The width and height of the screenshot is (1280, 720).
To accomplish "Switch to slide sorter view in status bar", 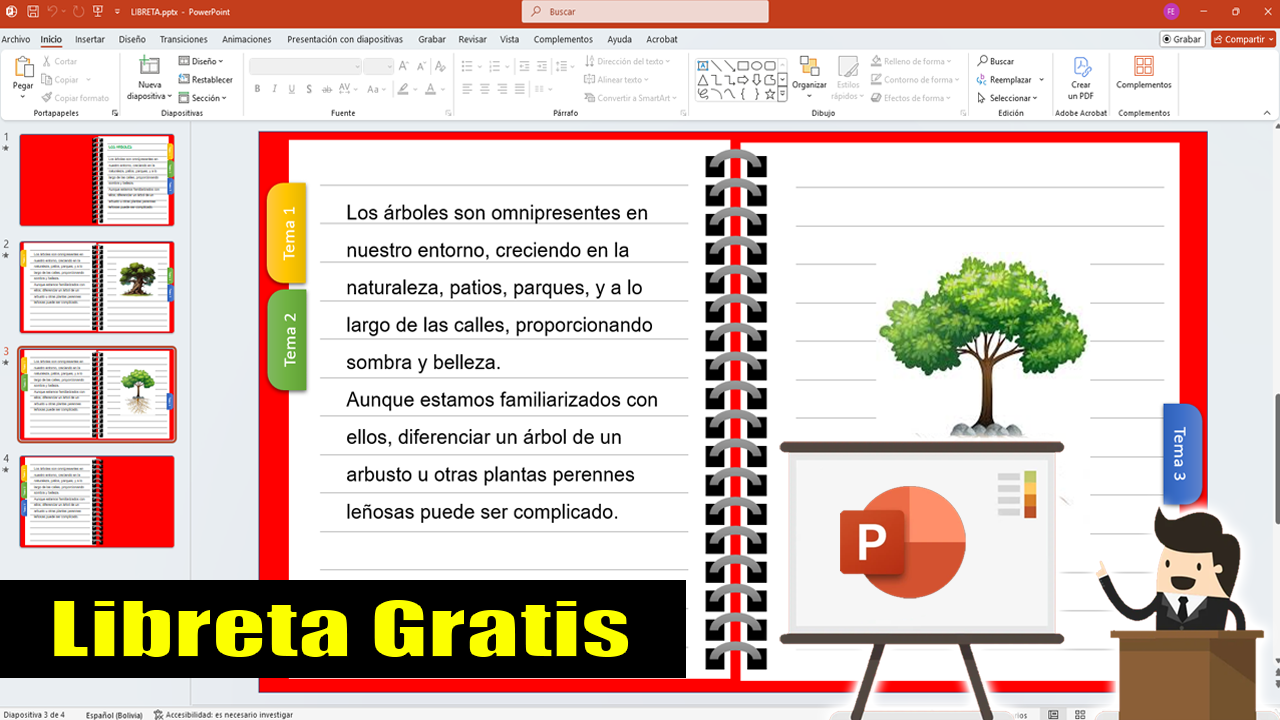I will 1080,714.
